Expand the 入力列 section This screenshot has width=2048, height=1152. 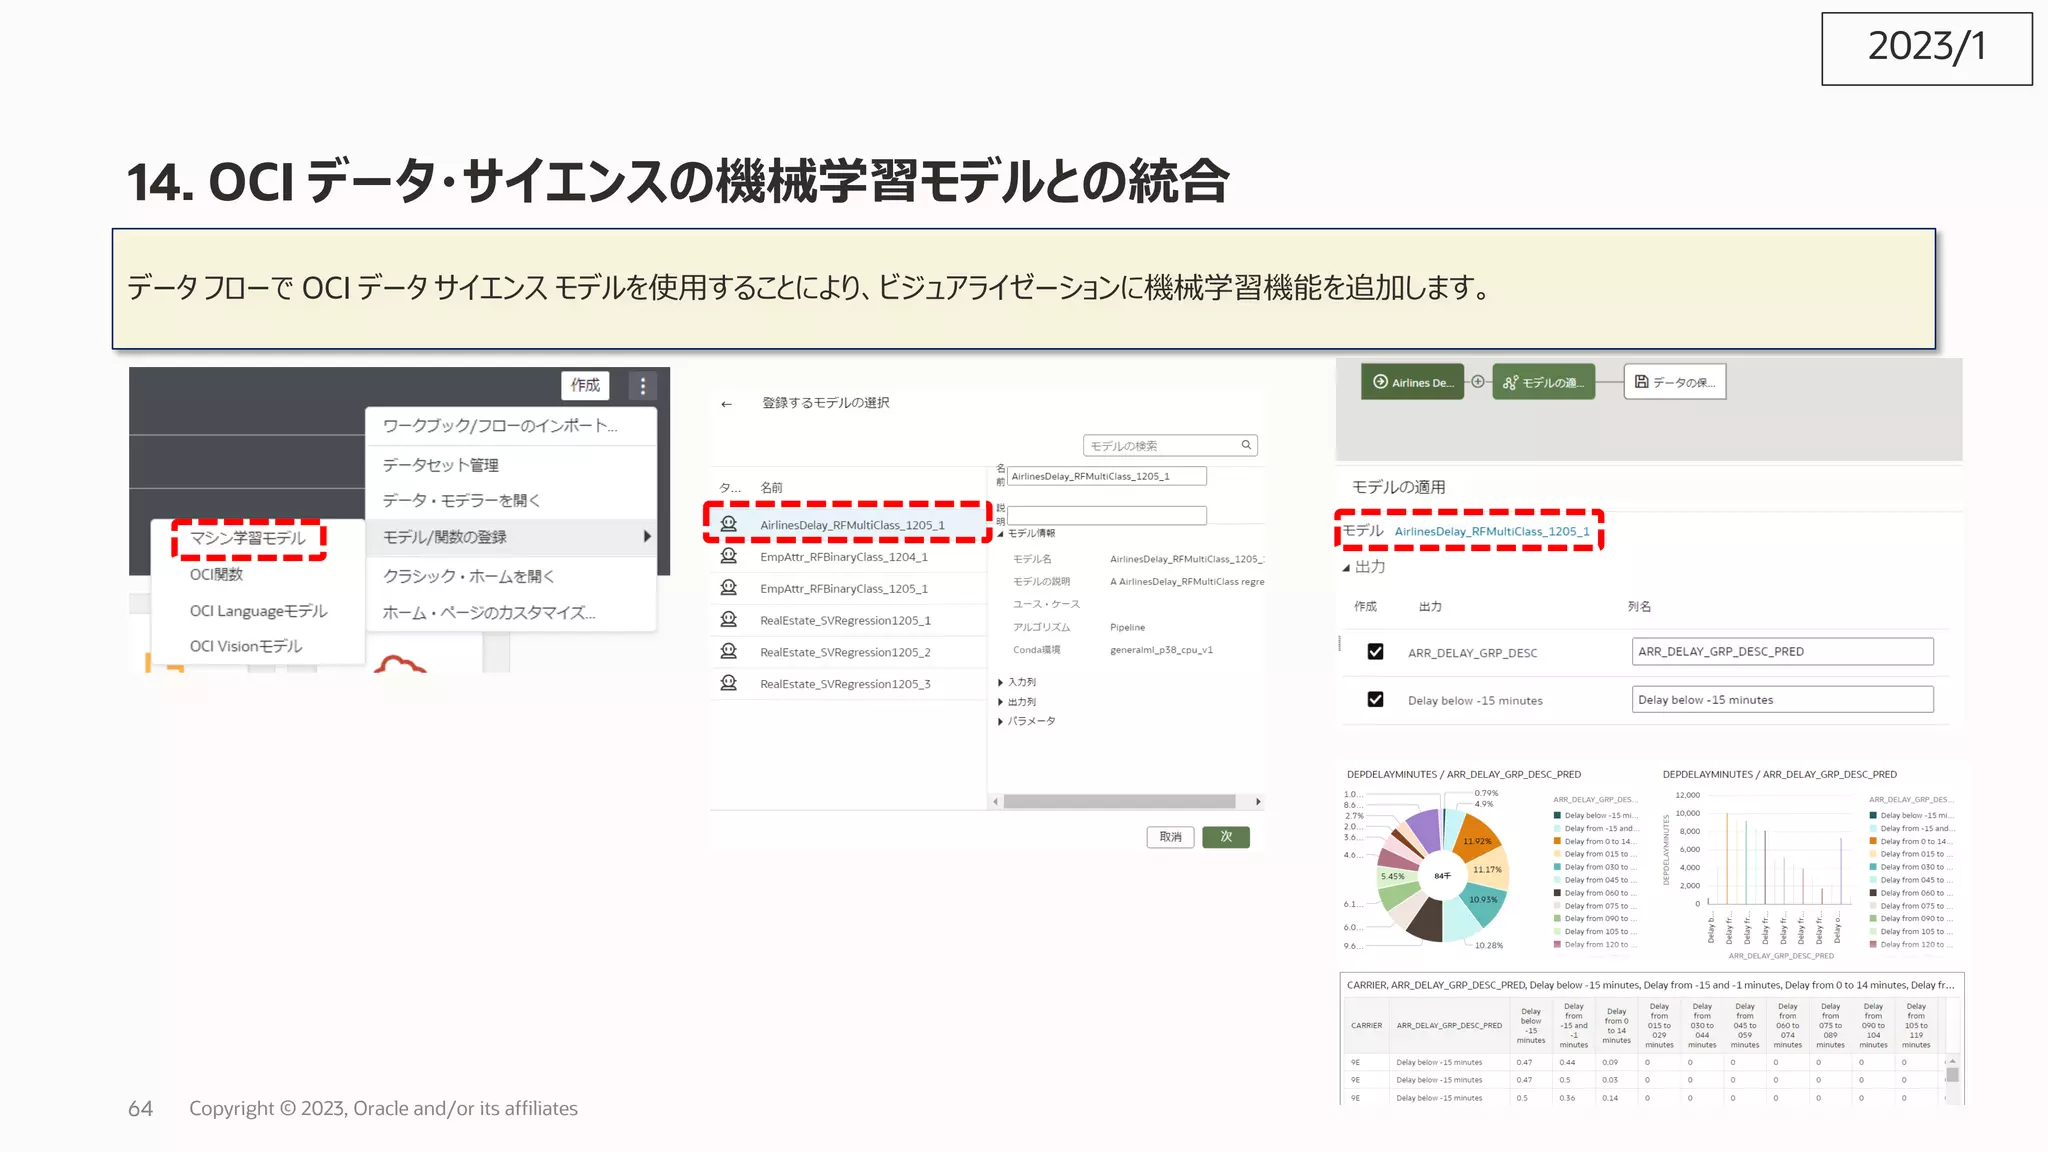[x=1000, y=683]
